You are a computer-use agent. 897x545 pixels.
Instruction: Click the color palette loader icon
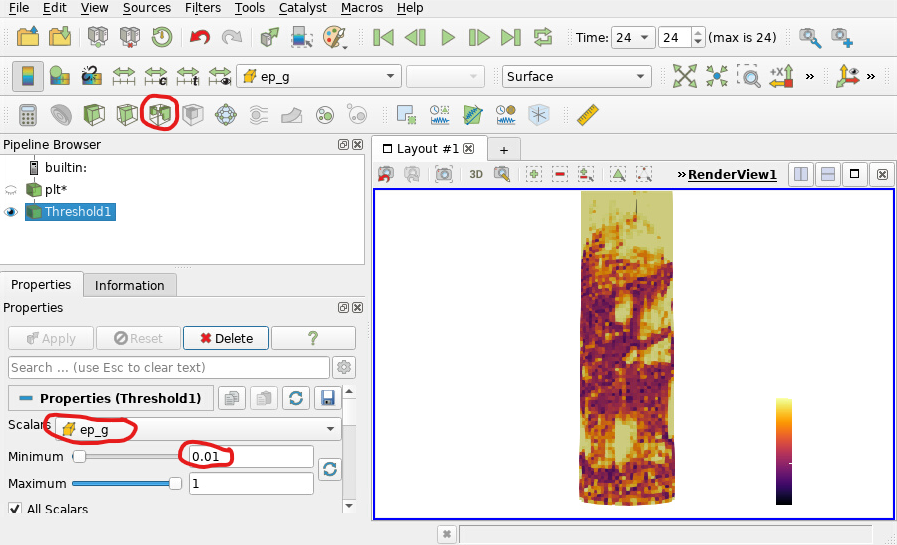point(335,37)
